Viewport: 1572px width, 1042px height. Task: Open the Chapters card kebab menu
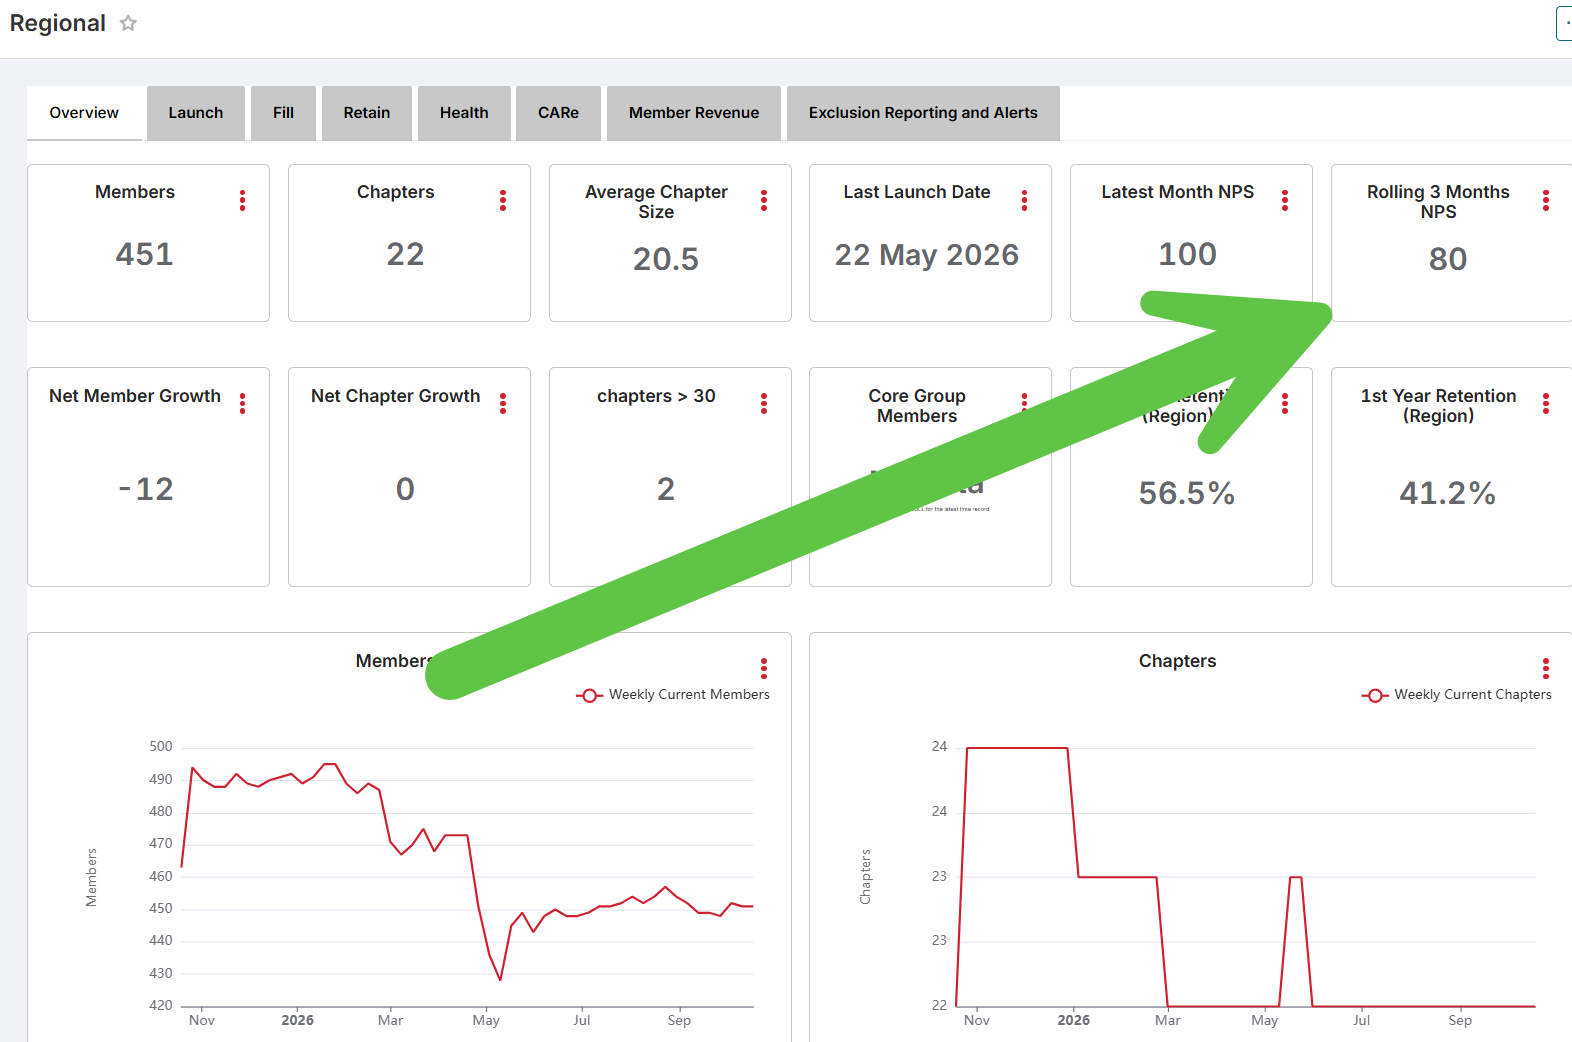pos(503,200)
